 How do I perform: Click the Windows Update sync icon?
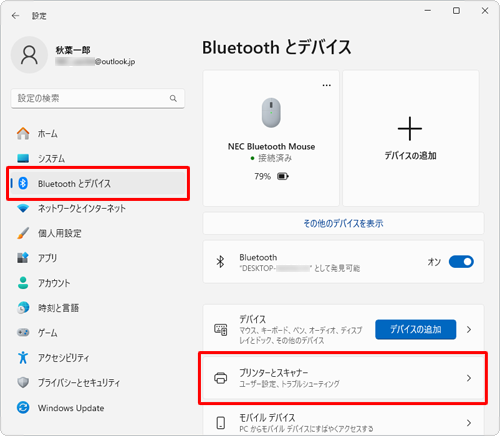(x=23, y=407)
